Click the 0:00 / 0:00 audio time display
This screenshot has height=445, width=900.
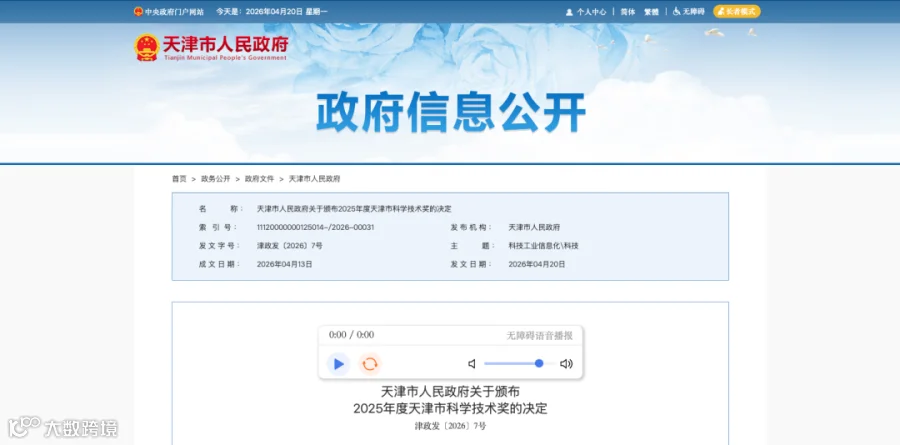351,335
